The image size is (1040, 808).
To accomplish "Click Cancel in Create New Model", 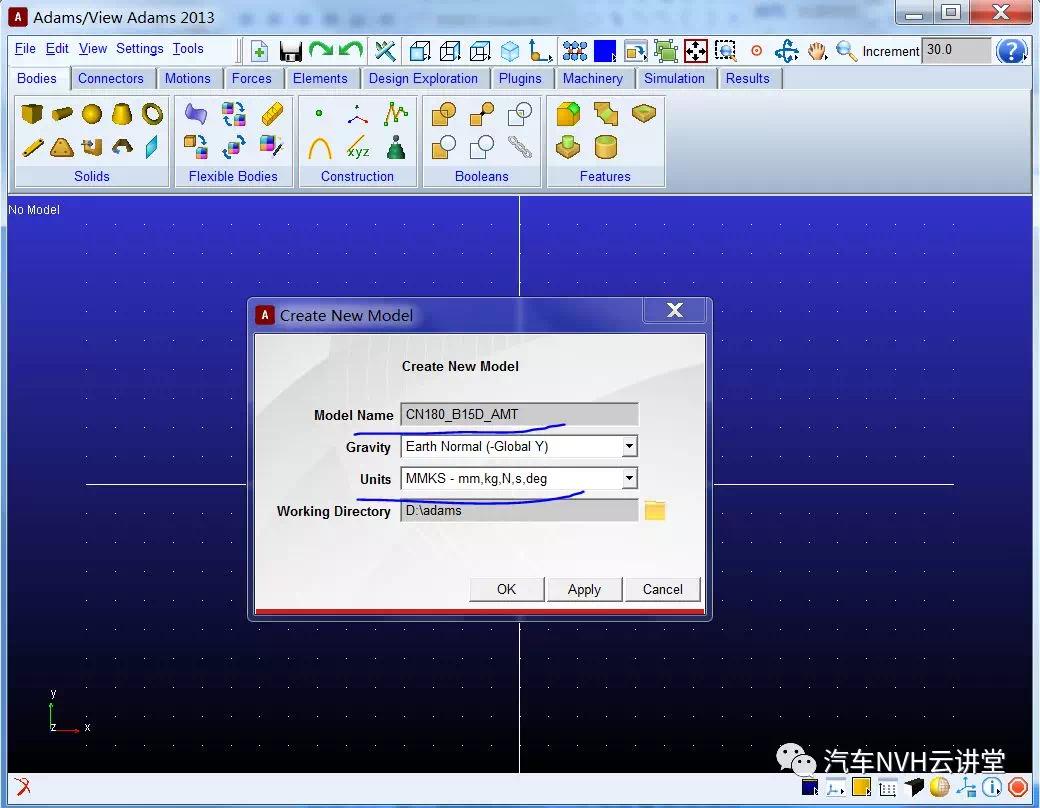I will coord(663,589).
